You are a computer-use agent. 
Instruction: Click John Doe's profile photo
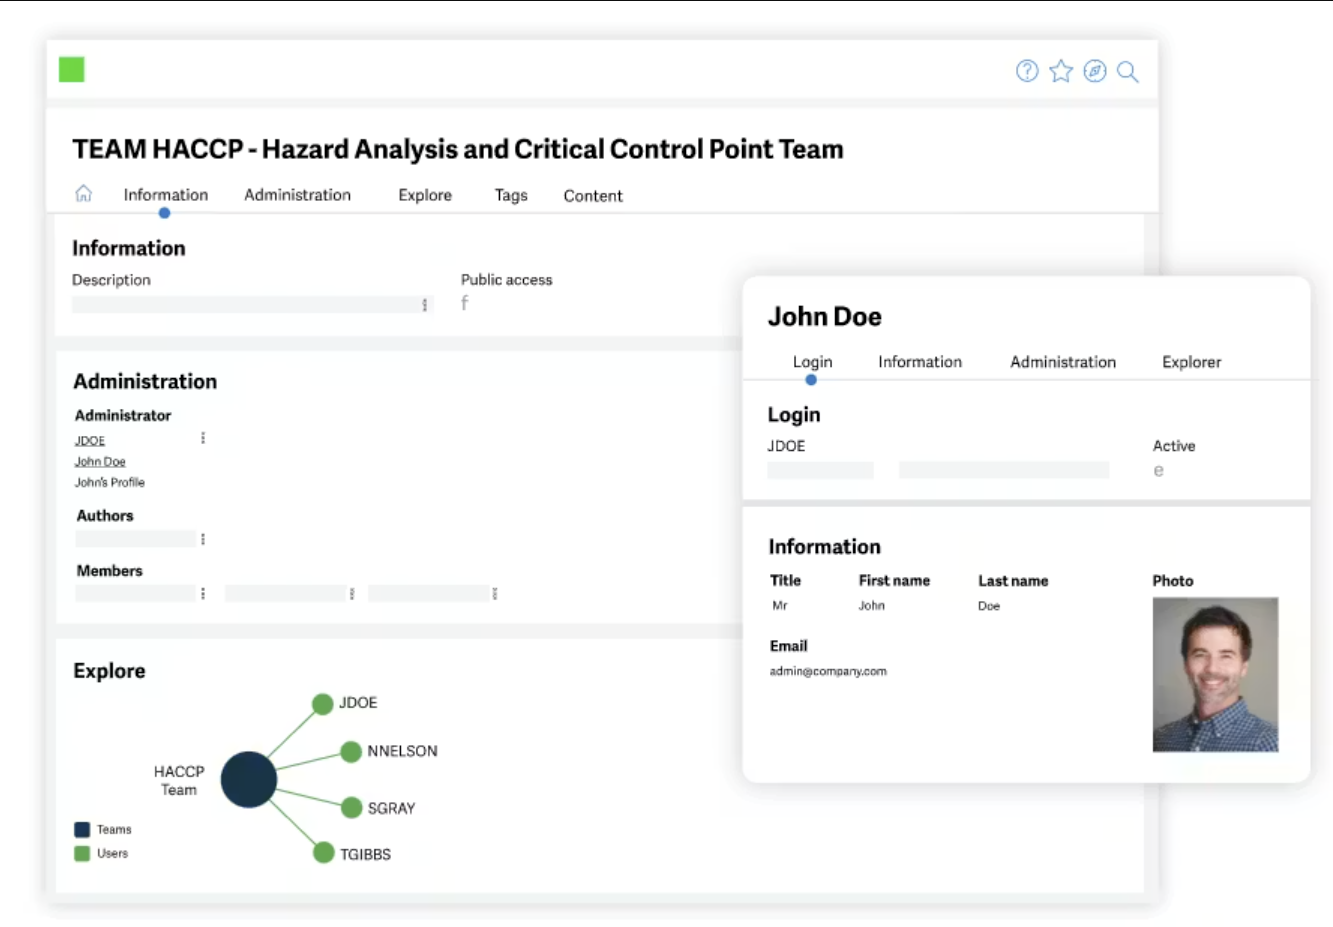click(1215, 675)
